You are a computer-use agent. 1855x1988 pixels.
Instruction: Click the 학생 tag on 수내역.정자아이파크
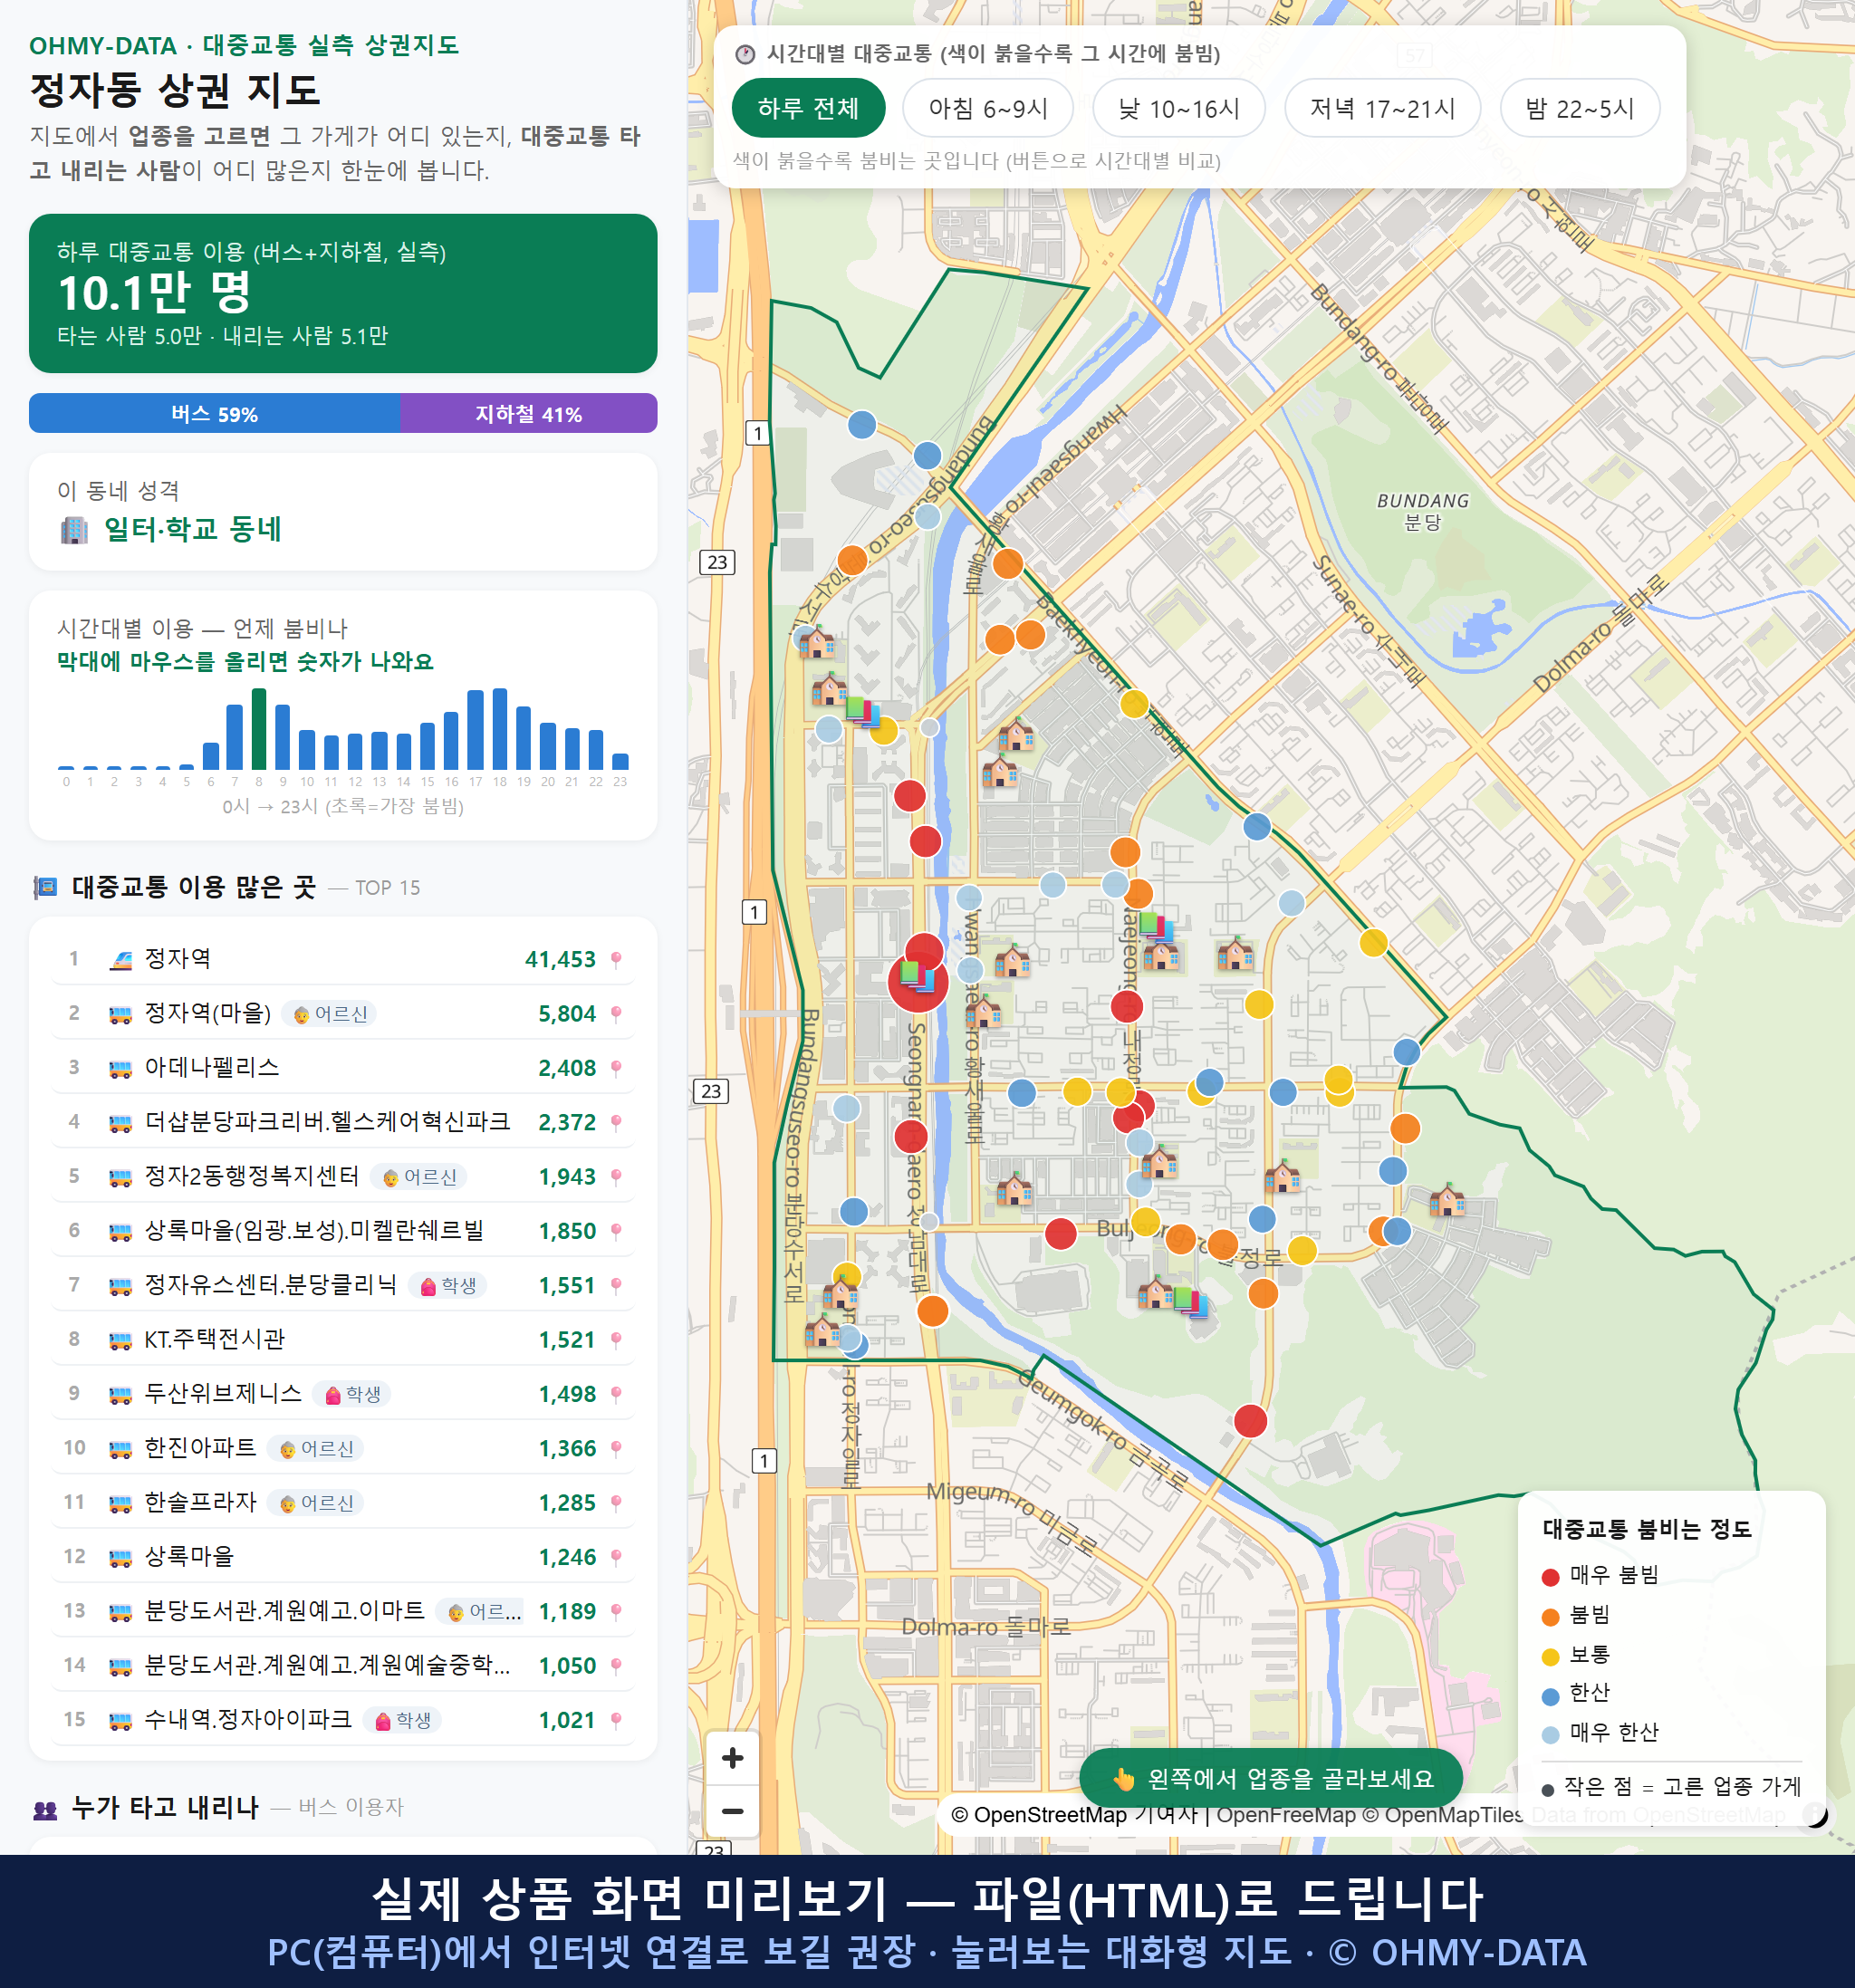coord(402,1720)
